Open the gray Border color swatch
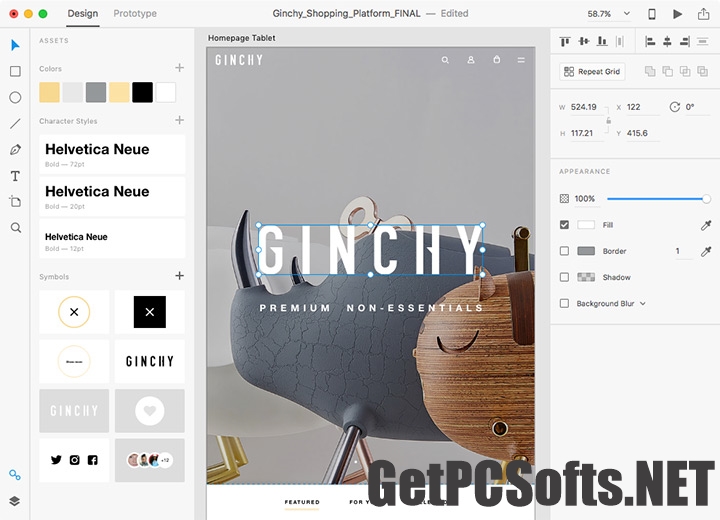 [586, 251]
